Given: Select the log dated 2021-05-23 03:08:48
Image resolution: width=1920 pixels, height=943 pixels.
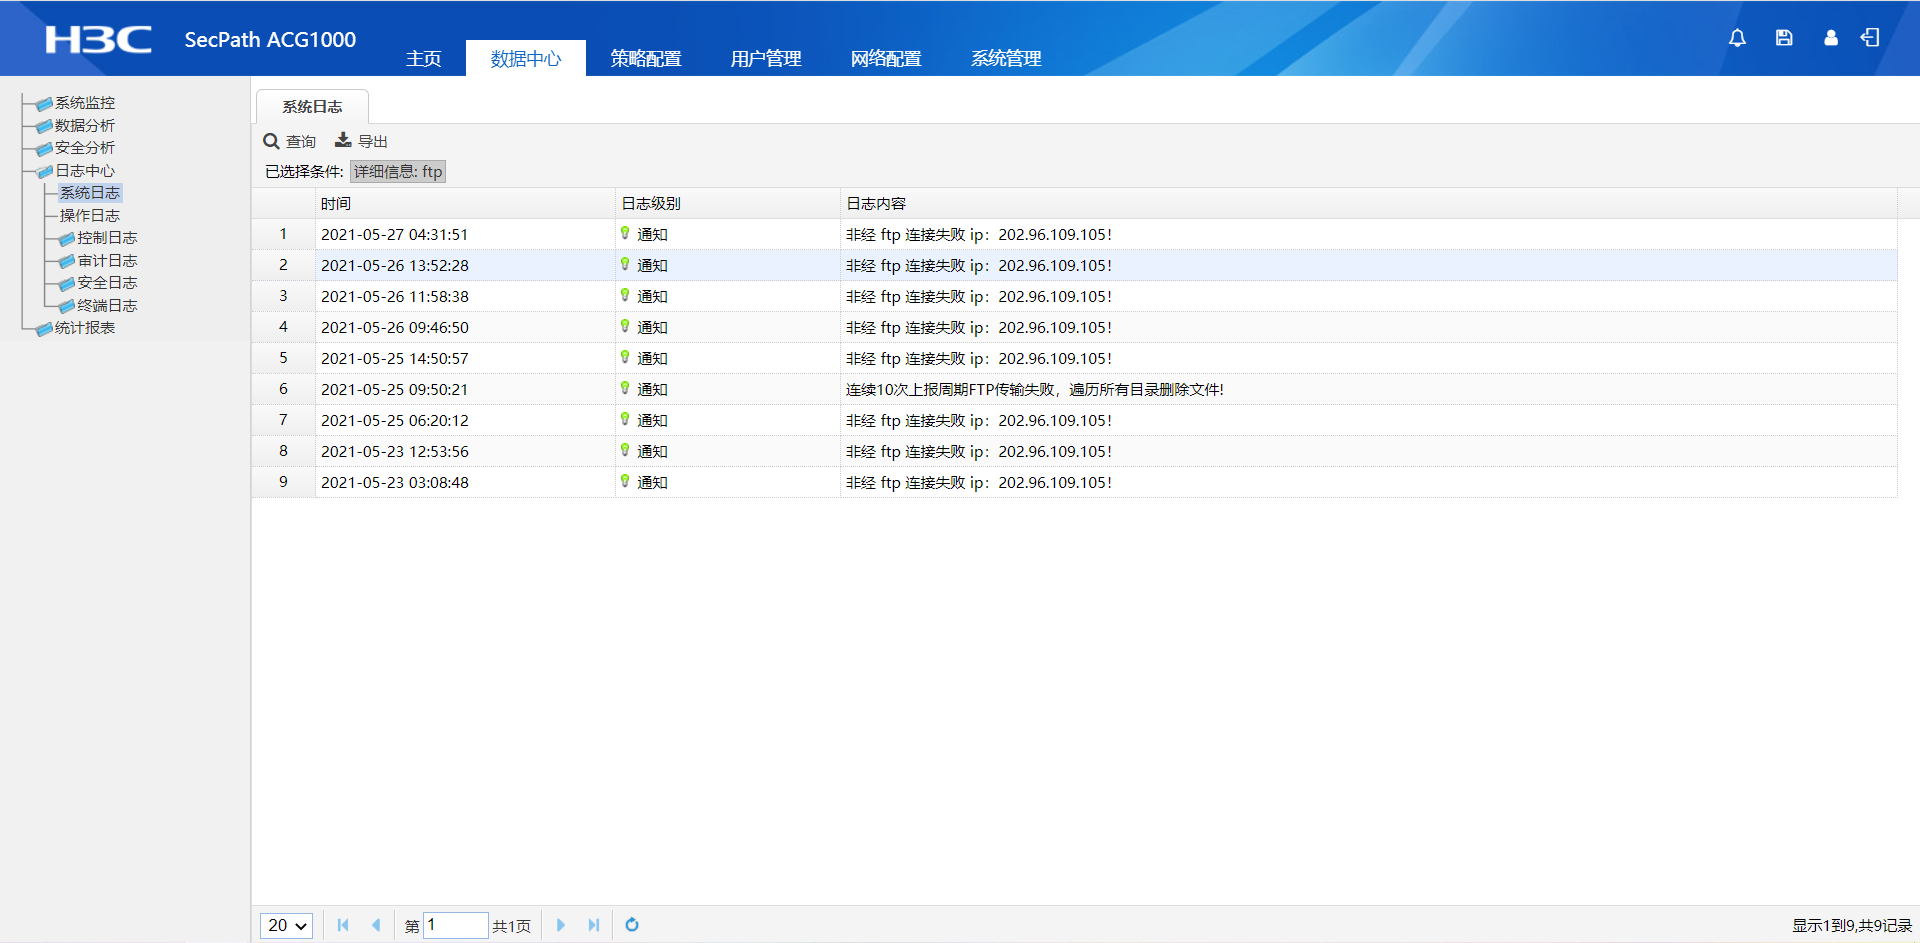Looking at the screenshot, I should pyautogui.click(x=1074, y=482).
